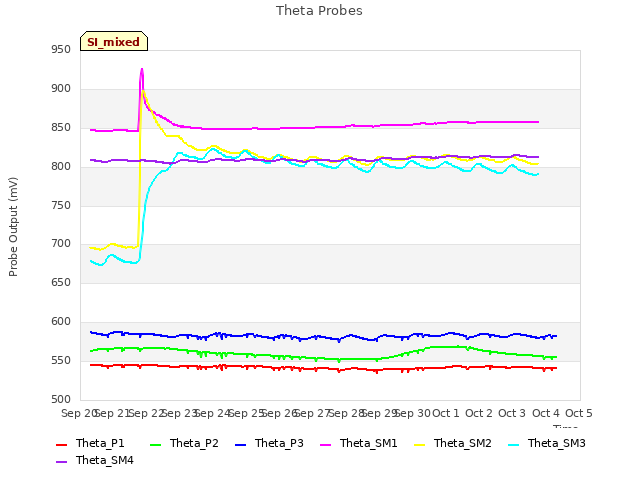Click the Oct 1 x-axis date label
640x480 pixels.
point(446,413)
